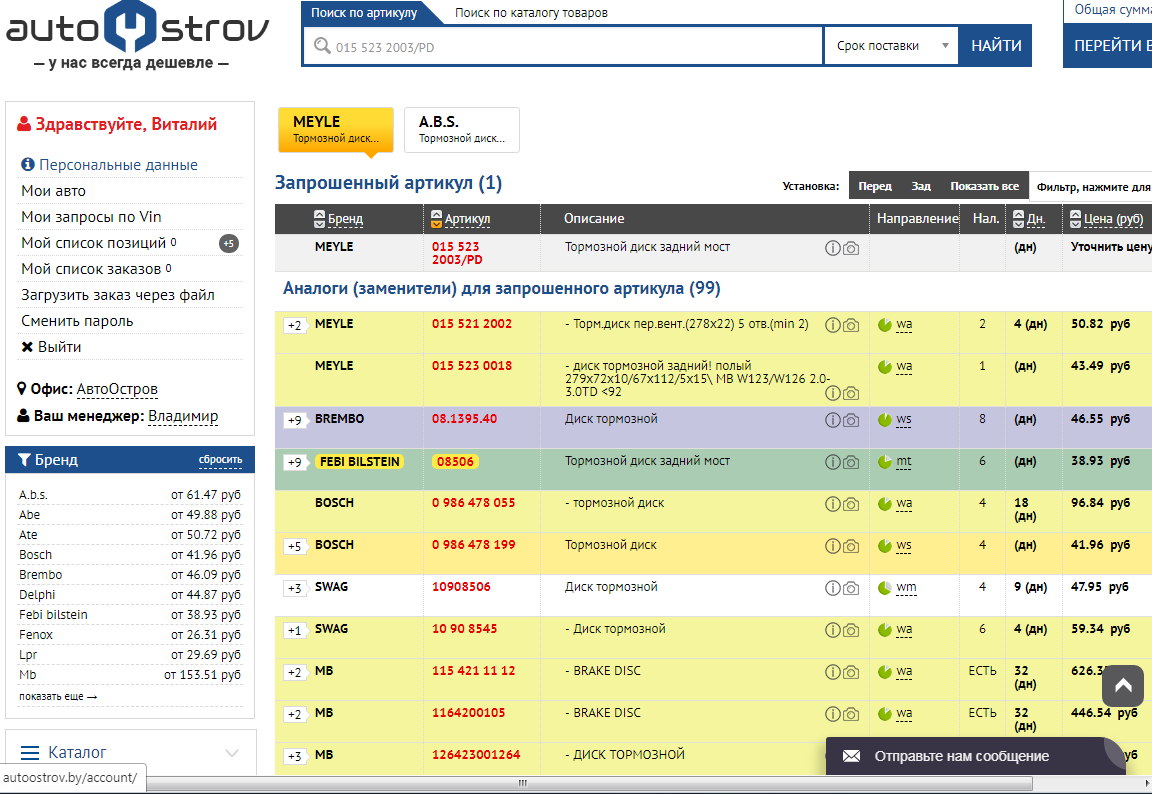Image resolution: width=1152 pixels, height=794 pixels.
Task: Sort table by Бренд sort icon
Action: point(319,219)
